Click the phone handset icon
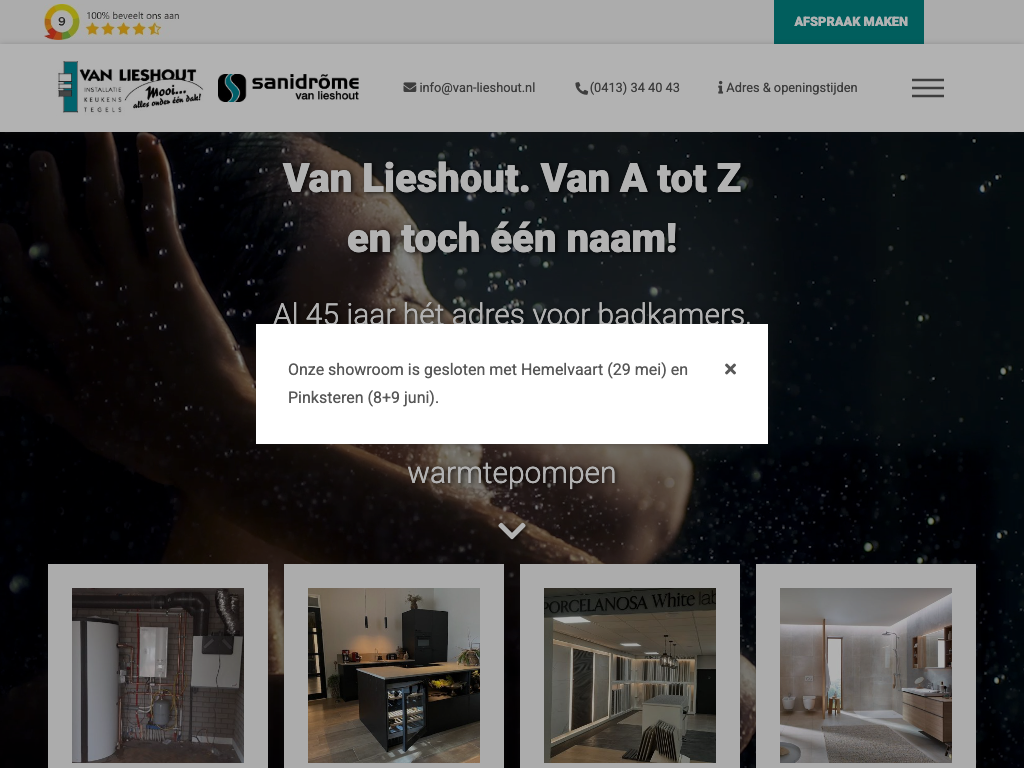Viewport: 1024px width, 768px height. [x=581, y=88]
